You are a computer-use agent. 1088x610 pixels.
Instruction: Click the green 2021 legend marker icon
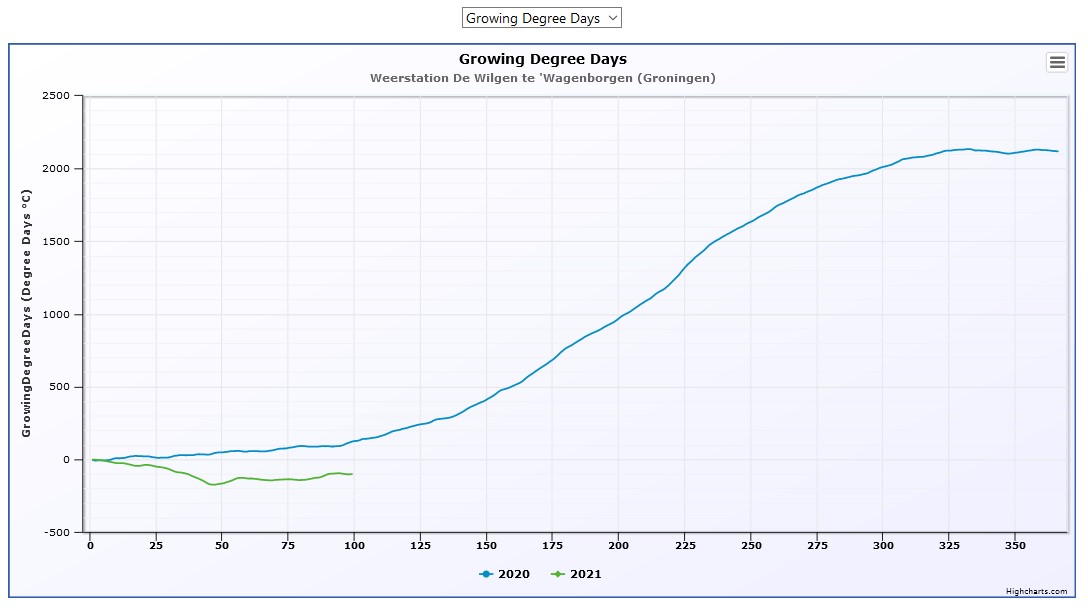[x=557, y=574]
